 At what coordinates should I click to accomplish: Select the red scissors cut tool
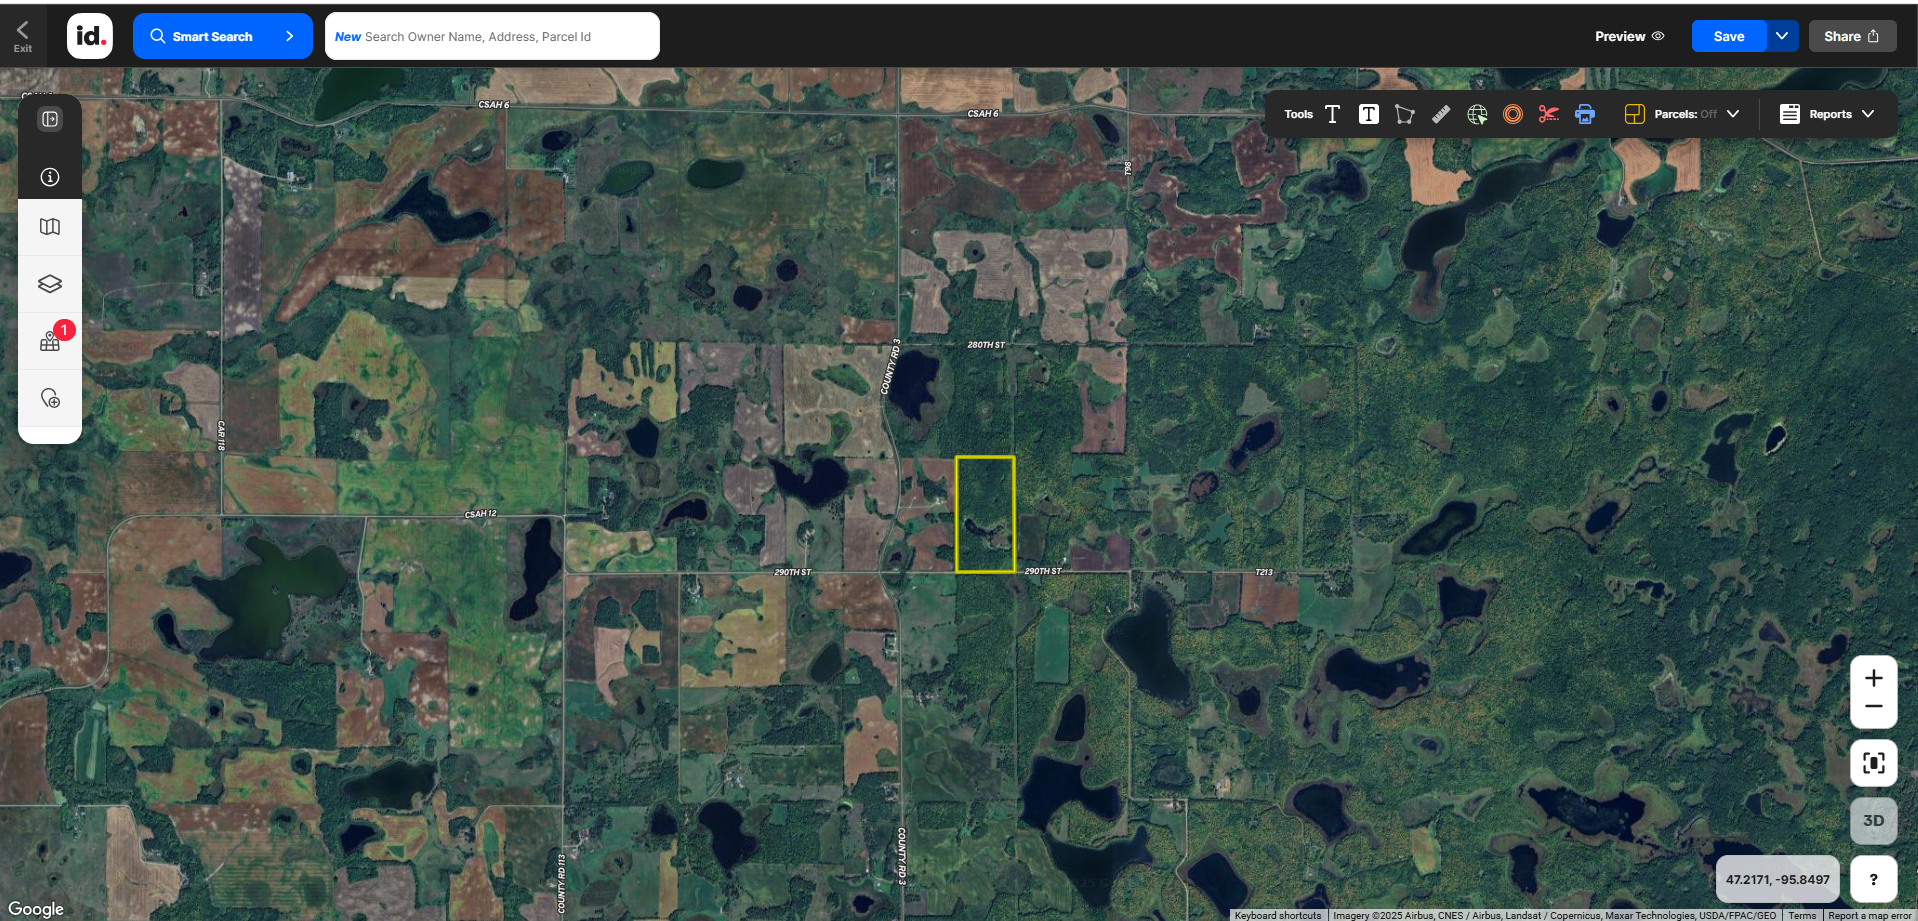click(1549, 114)
